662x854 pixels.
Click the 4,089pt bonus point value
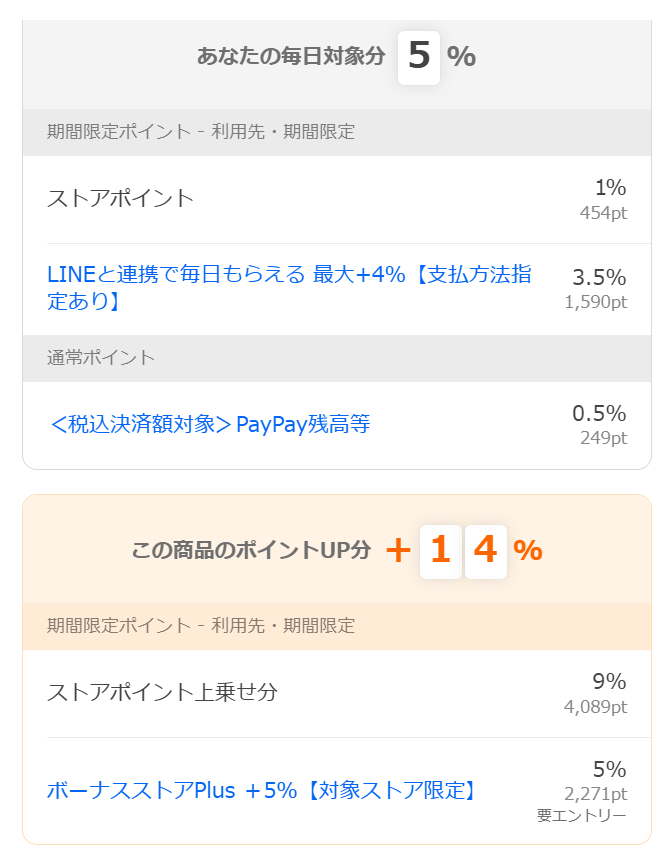596,707
